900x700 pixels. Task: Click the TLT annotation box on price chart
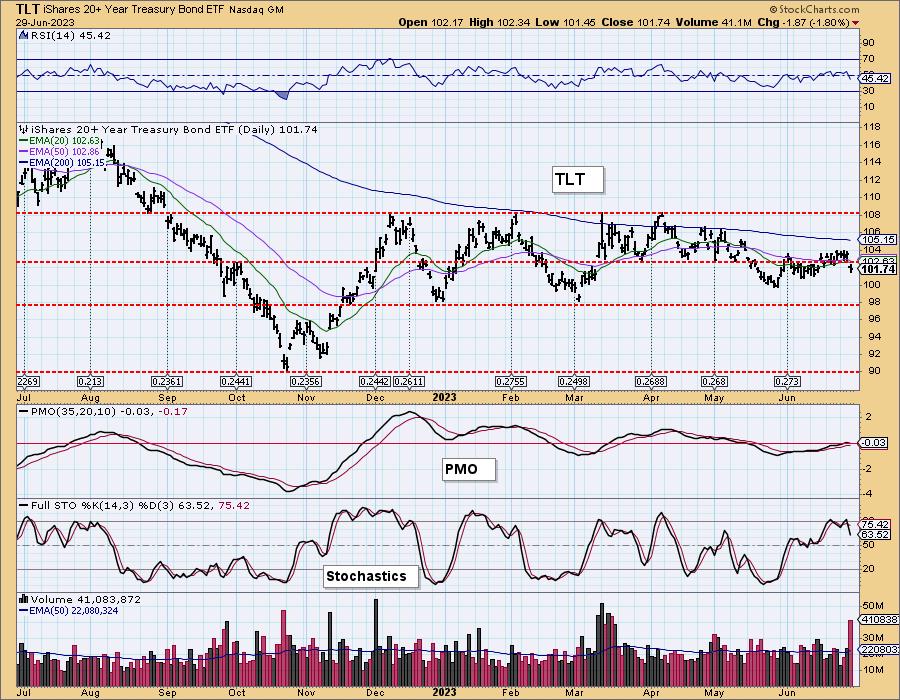pyautogui.click(x=577, y=180)
